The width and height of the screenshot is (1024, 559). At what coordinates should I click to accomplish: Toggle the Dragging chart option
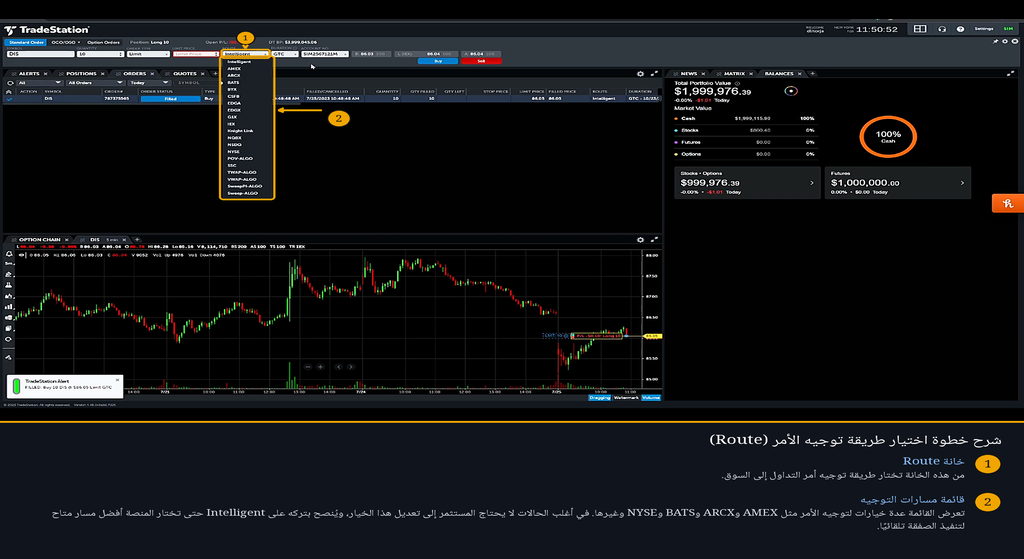pyautogui.click(x=600, y=398)
